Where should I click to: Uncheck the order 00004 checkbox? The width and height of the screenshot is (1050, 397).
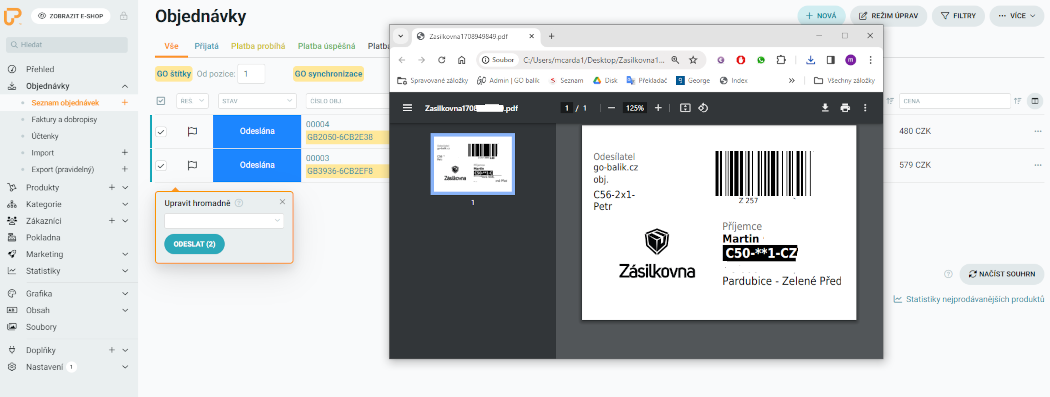click(x=161, y=132)
